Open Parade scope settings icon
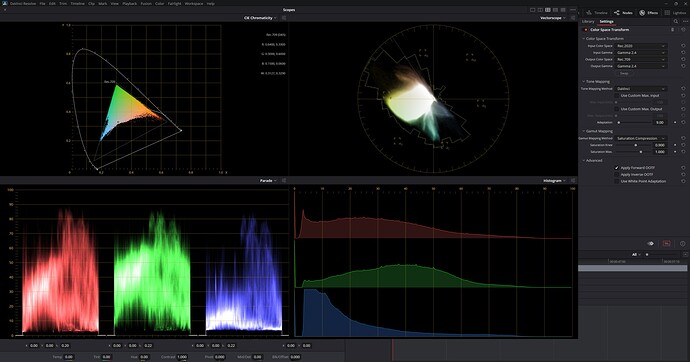The image size is (690, 362). click(284, 180)
